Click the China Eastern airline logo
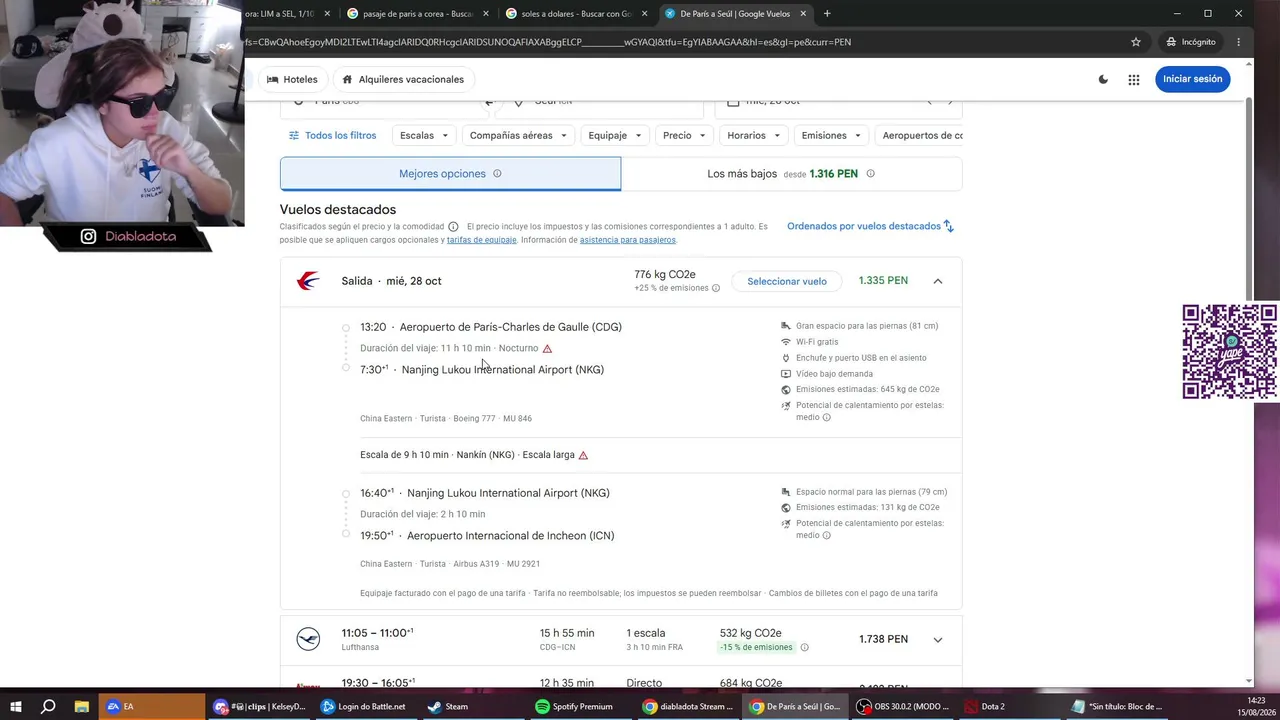 (308, 281)
